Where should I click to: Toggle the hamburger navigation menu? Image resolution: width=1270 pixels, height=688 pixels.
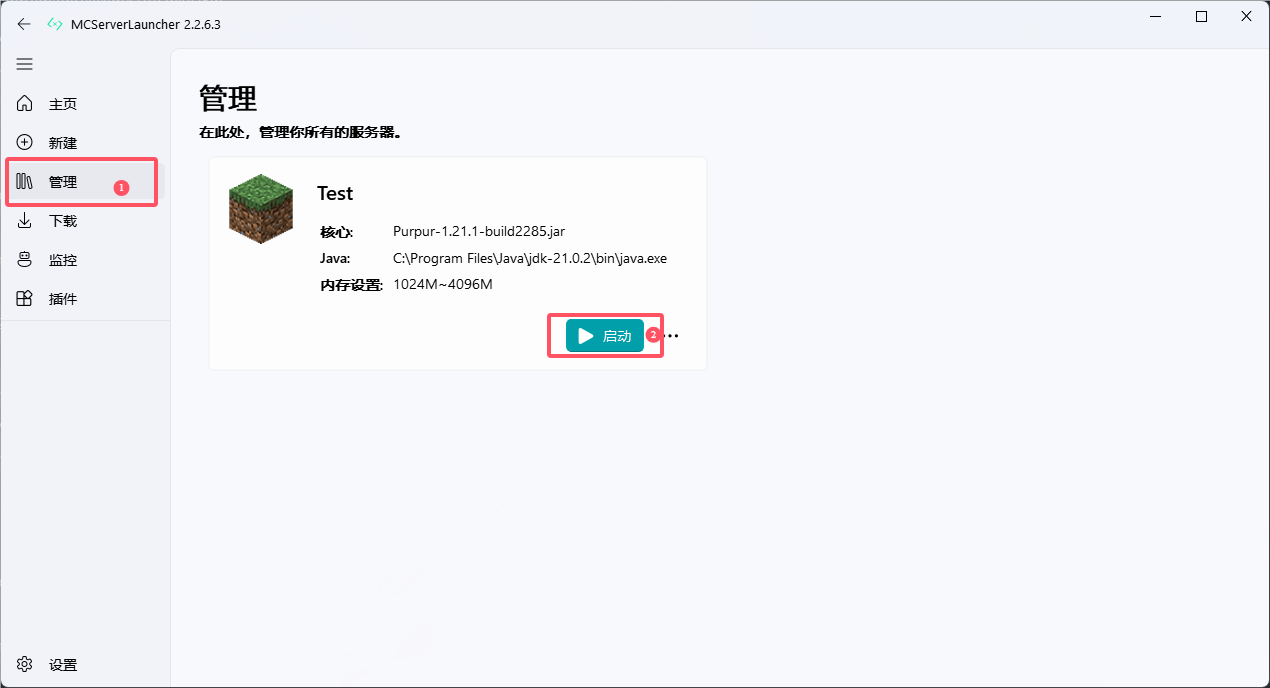pyautogui.click(x=24, y=64)
